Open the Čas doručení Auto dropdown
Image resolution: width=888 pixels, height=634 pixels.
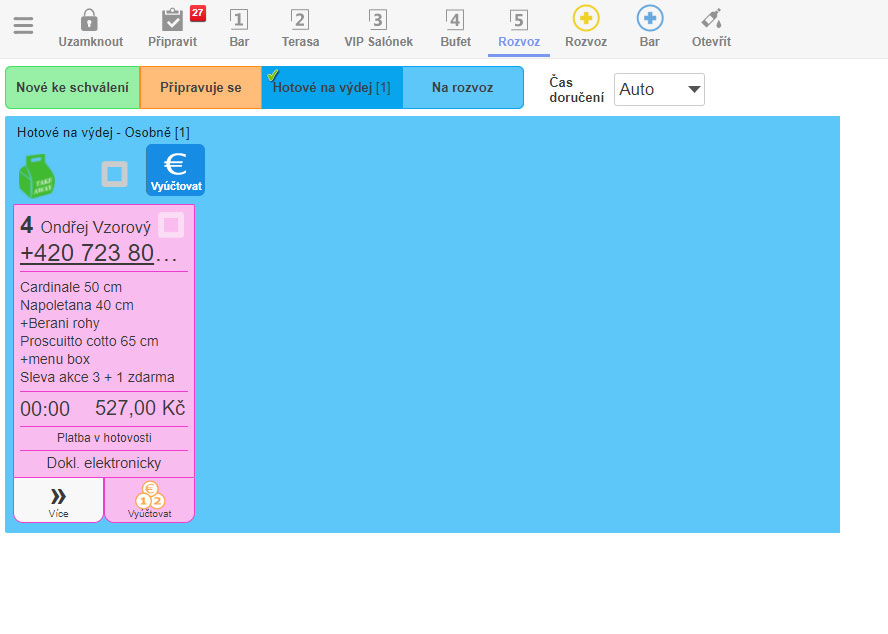coord(659,89)
